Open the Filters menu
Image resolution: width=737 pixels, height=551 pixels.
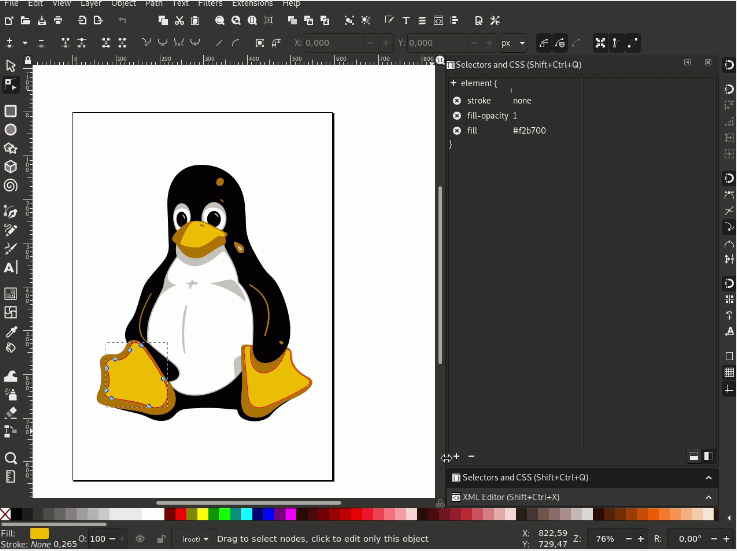[x=210, y=3]
